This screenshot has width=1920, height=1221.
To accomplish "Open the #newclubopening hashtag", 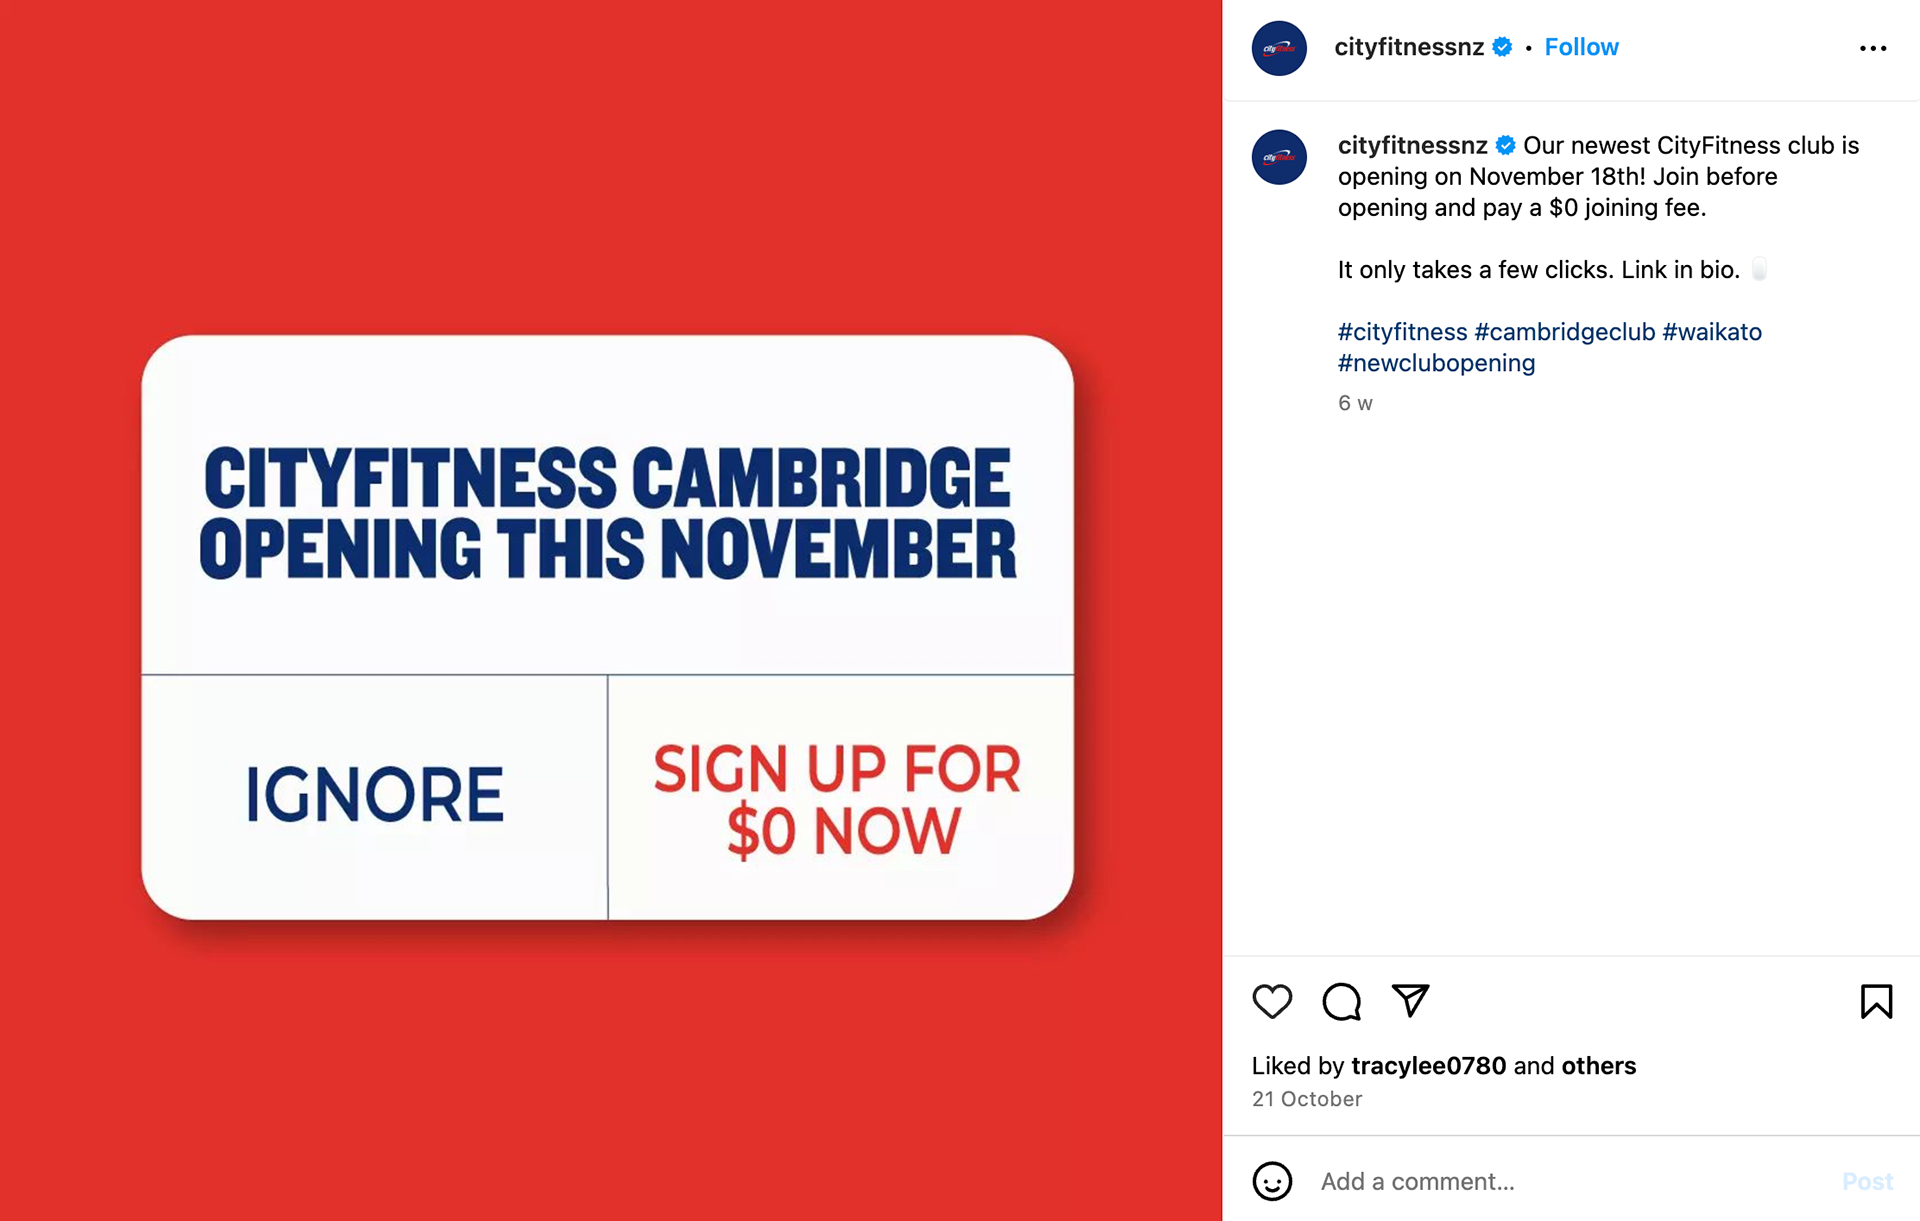I will coord(1436,363).
